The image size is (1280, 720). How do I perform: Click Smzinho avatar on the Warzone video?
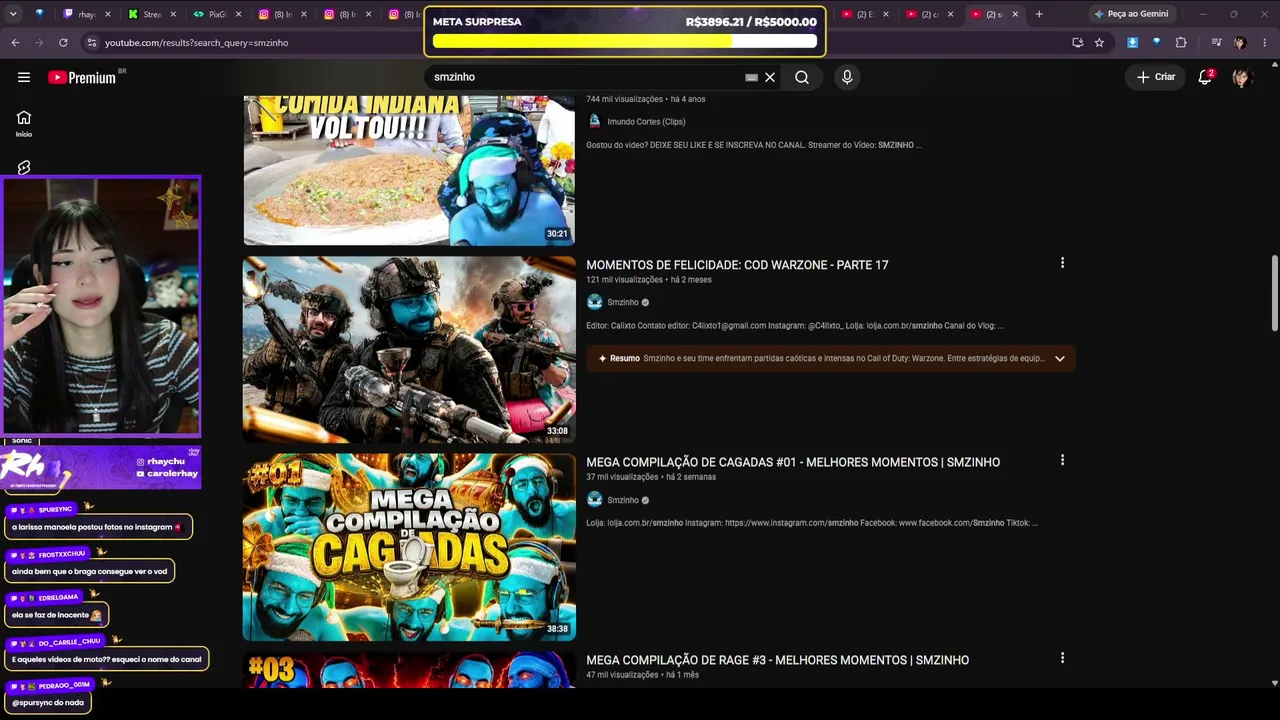[594, 302]
